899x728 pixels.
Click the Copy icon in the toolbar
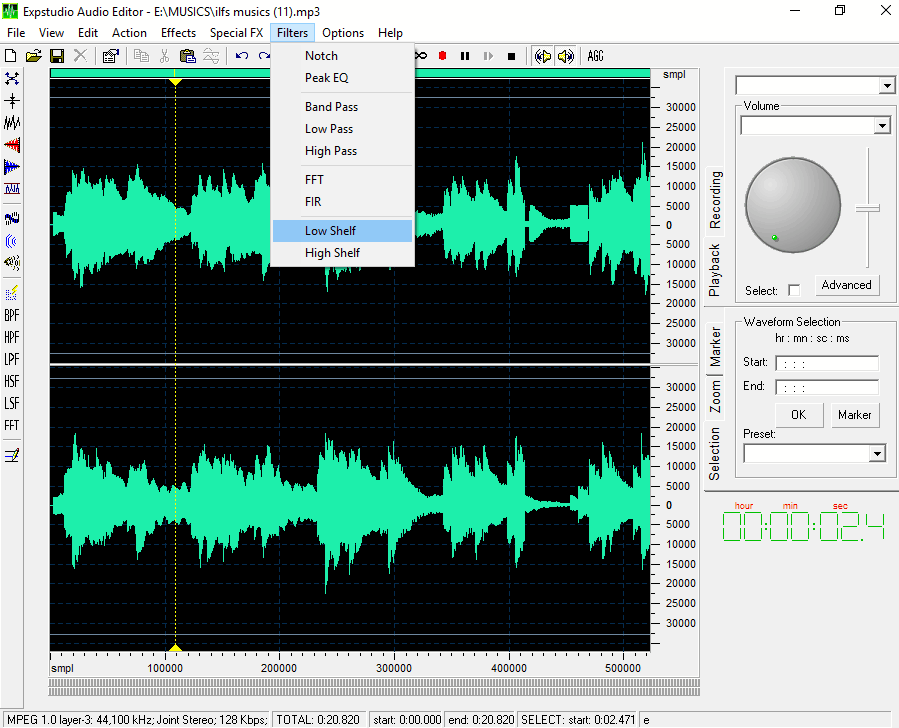click(141, 56)
